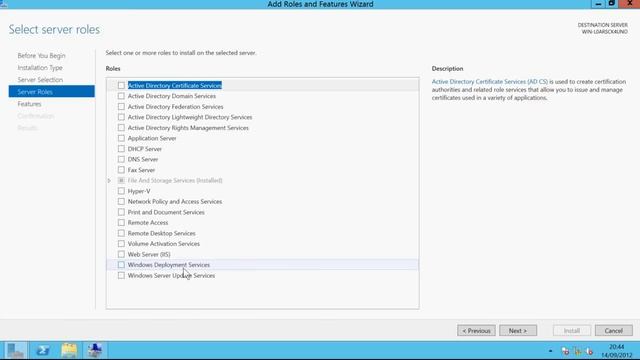Expand File And Storage Services node
This screenshot has width=640, height=360.
pyautogui.click(x=109, y=180)
